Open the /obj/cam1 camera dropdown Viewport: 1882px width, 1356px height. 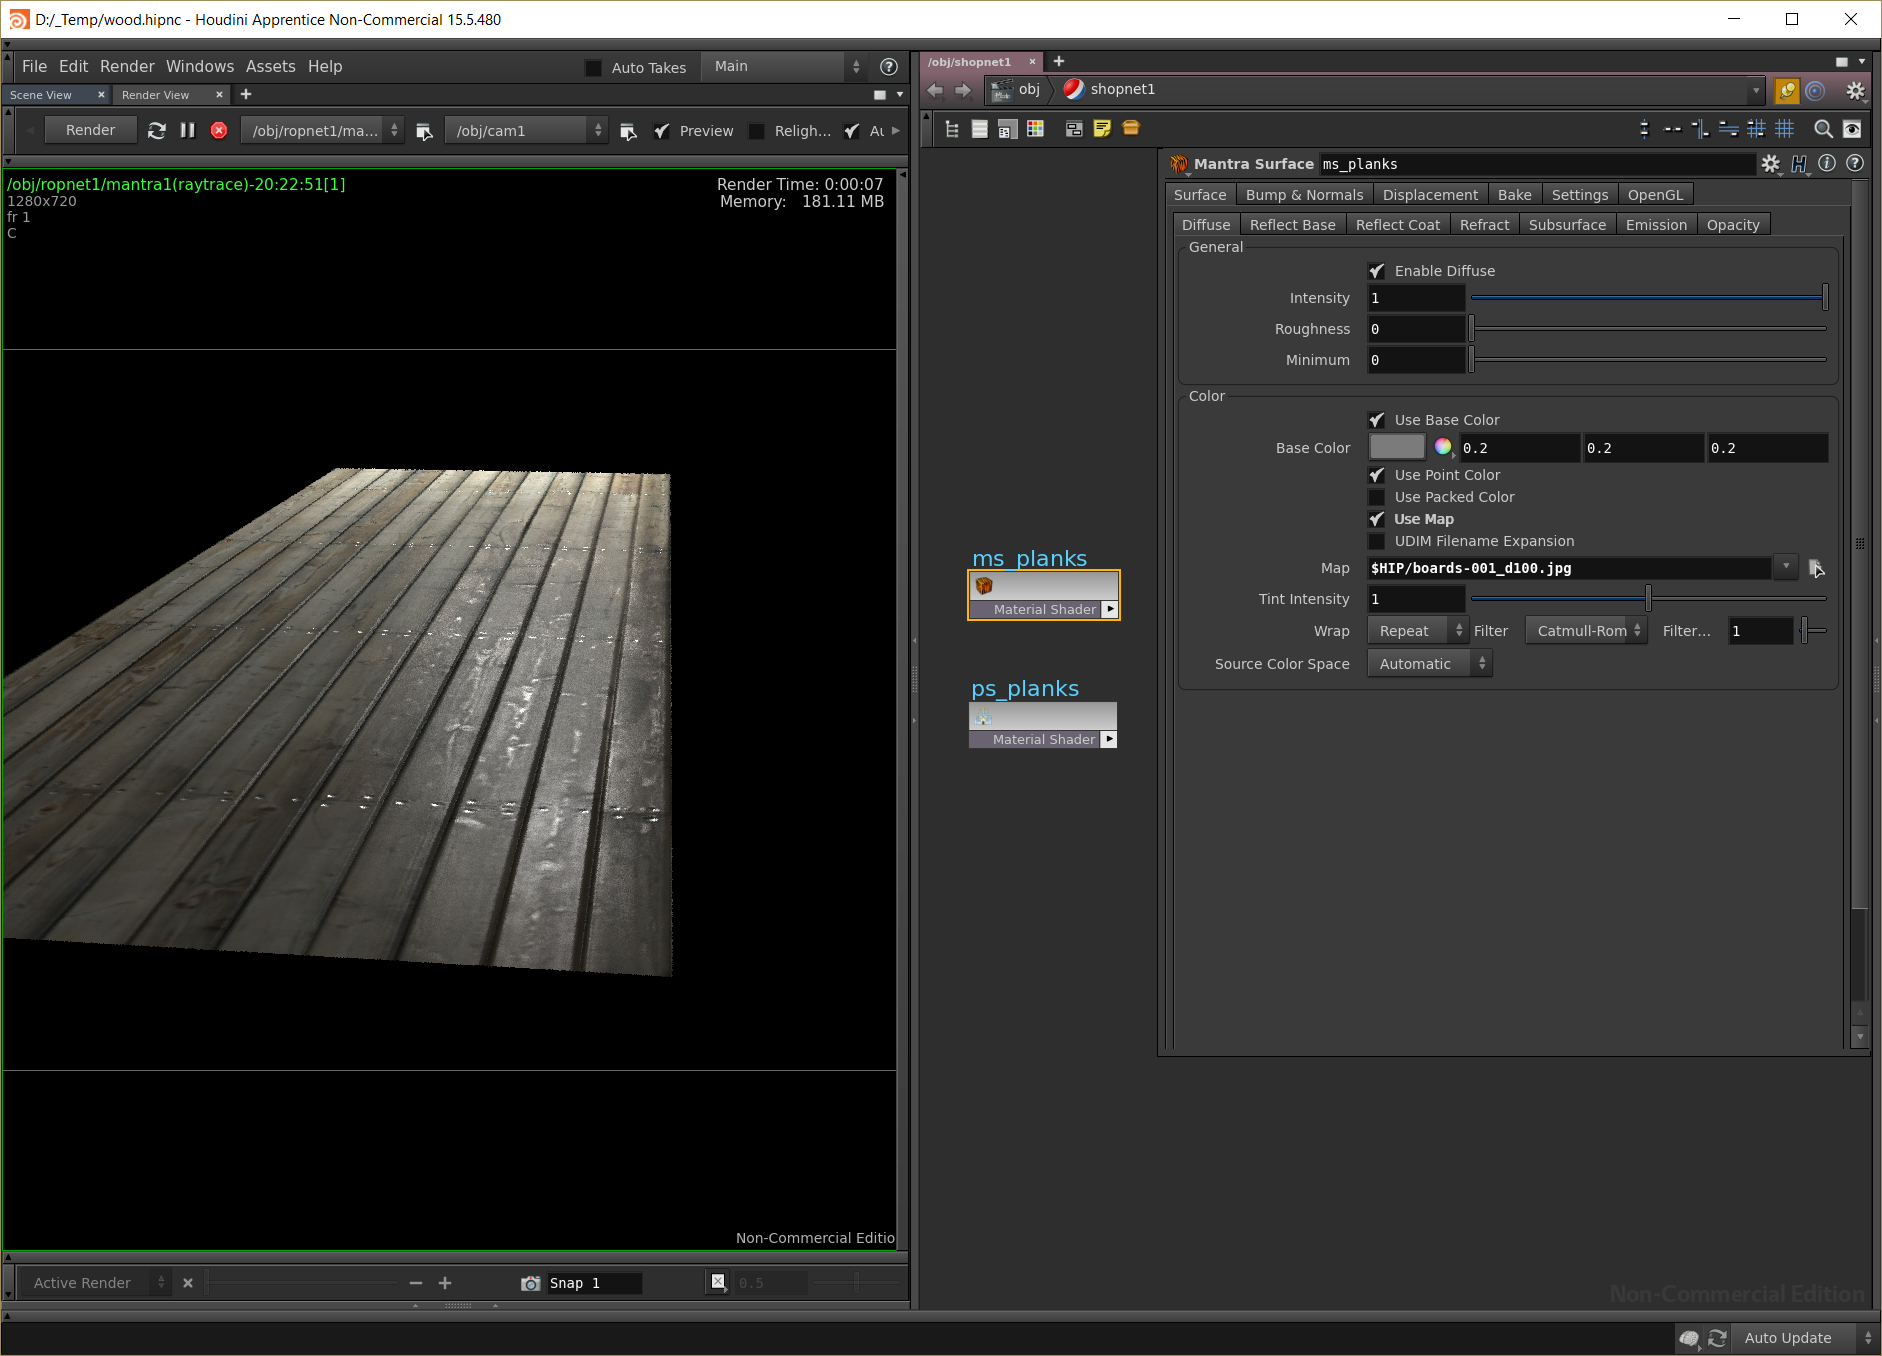pyautogui.click(x=526, y=131)
